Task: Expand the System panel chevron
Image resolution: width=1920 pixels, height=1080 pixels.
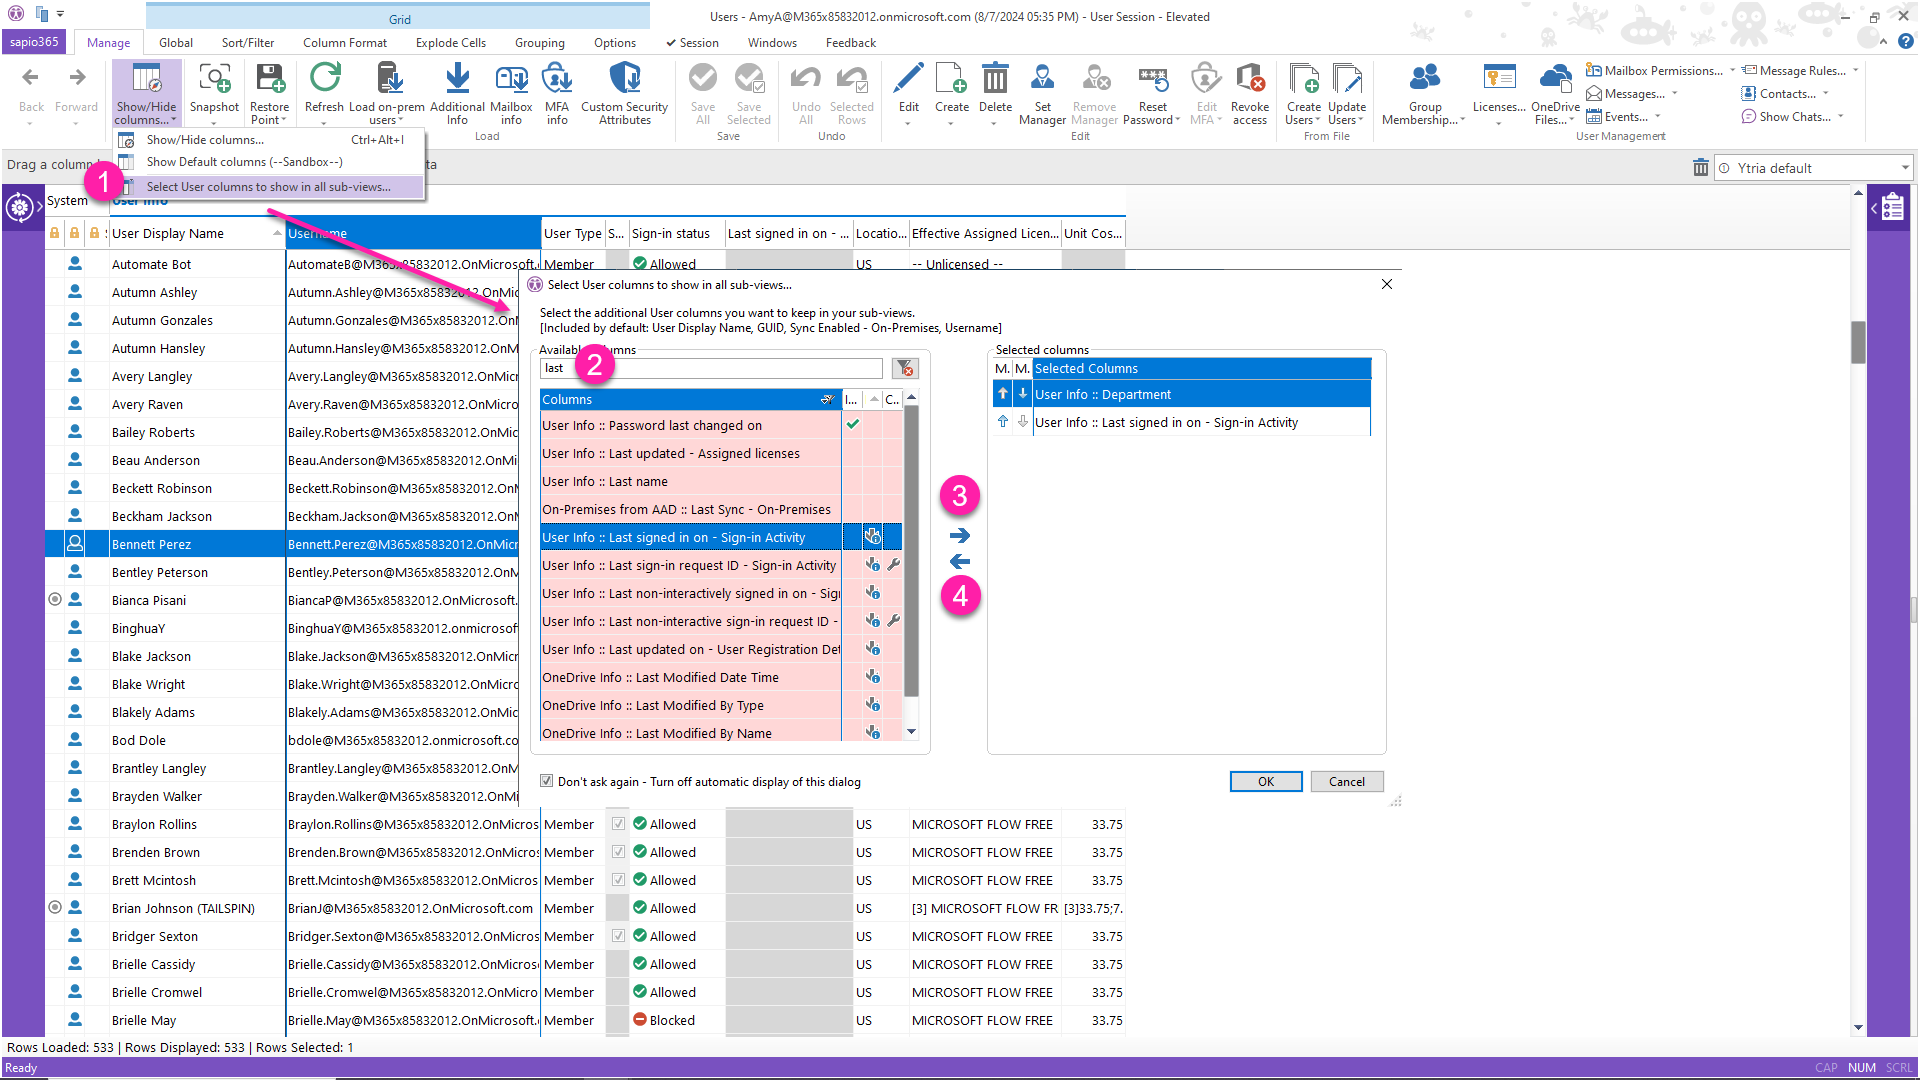Action: pyautogui.click(x=40, y=207)
